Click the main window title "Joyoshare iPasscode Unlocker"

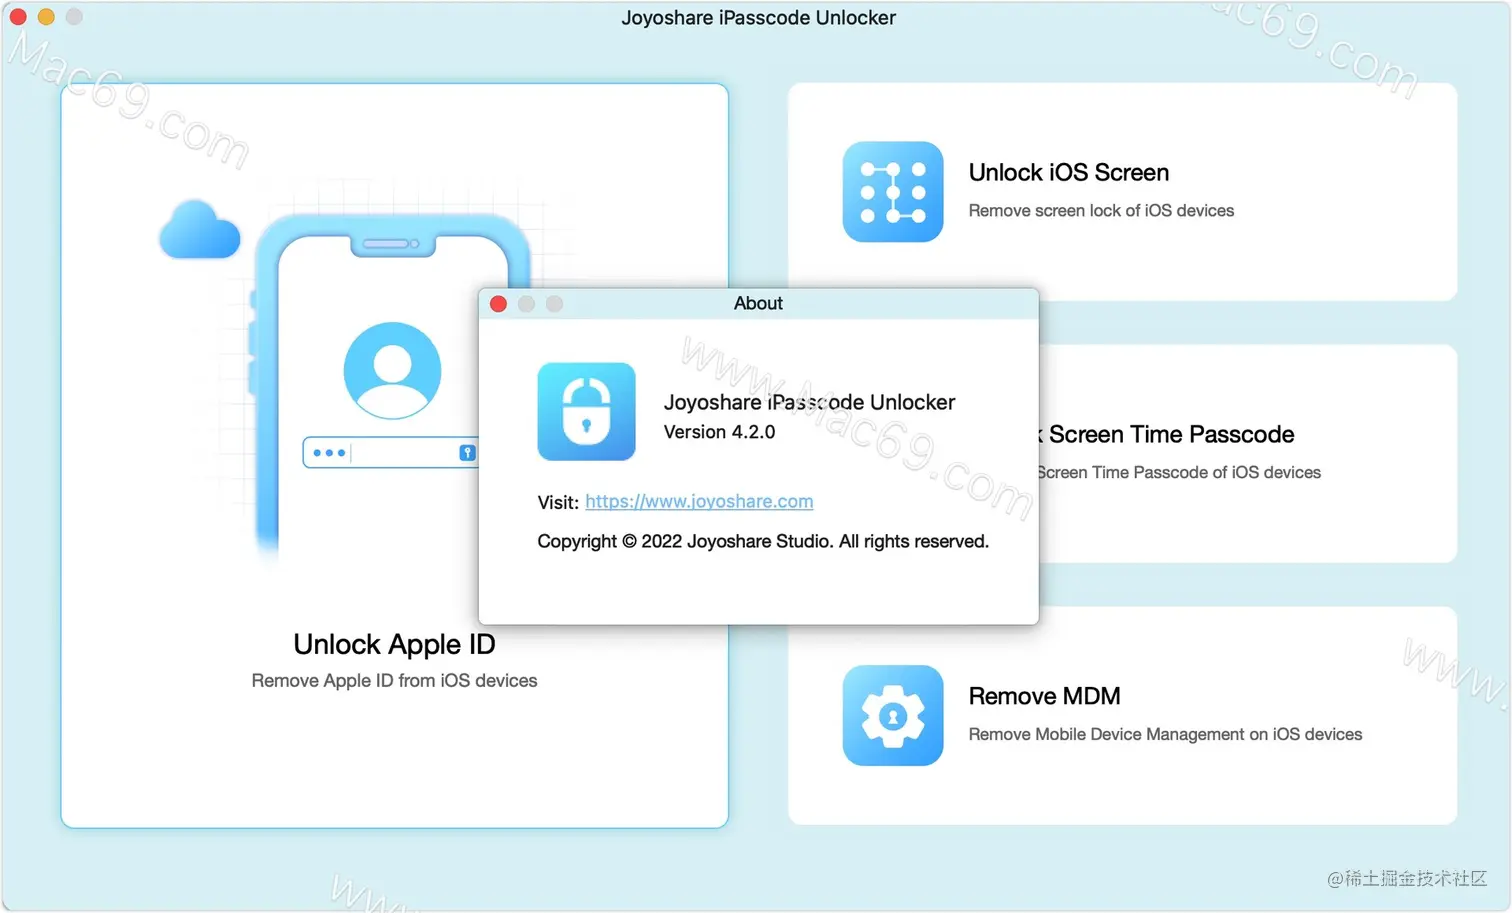(x=758, y=17)
